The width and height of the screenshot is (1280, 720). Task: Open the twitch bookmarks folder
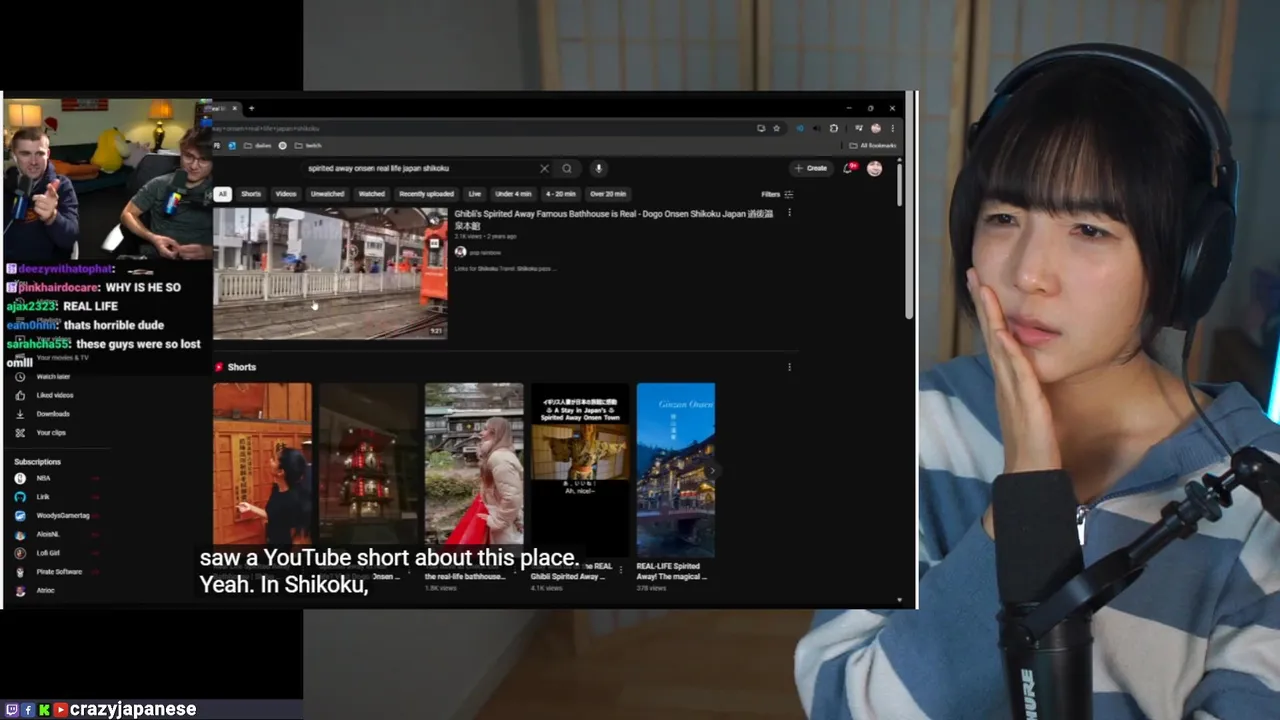point(307,146)
